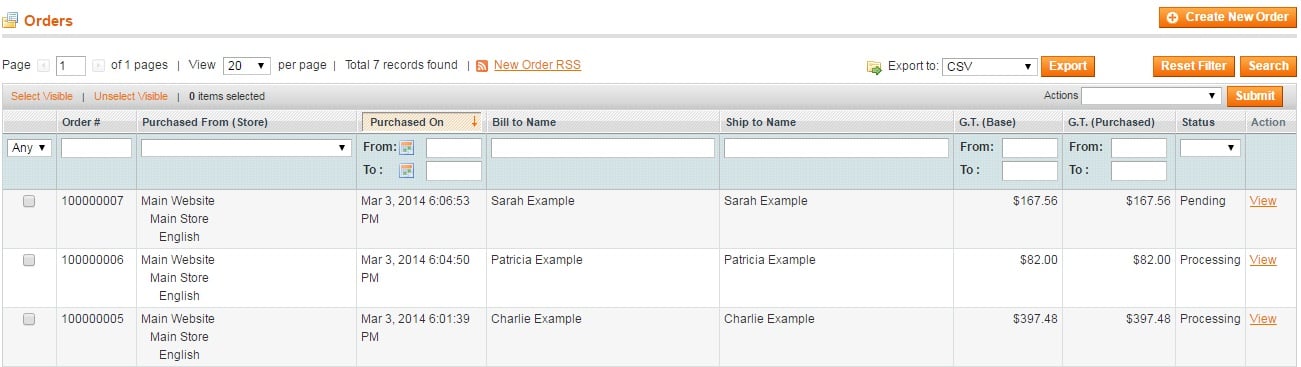
Task: Open the View per page dropdown
Action: (247, 66)
